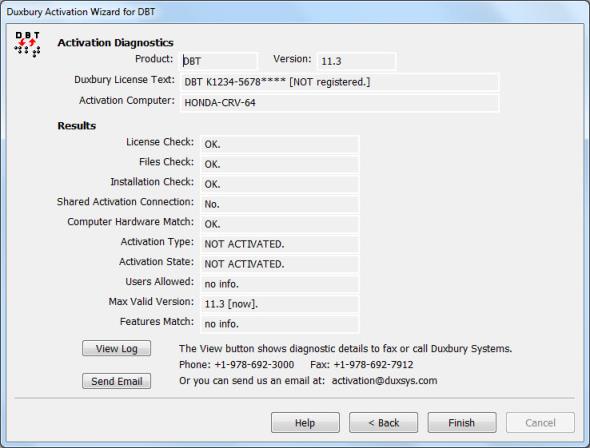This screenshot has width=590, height=448.
Task: Select the License Check result field
Action: coord(280,144)
